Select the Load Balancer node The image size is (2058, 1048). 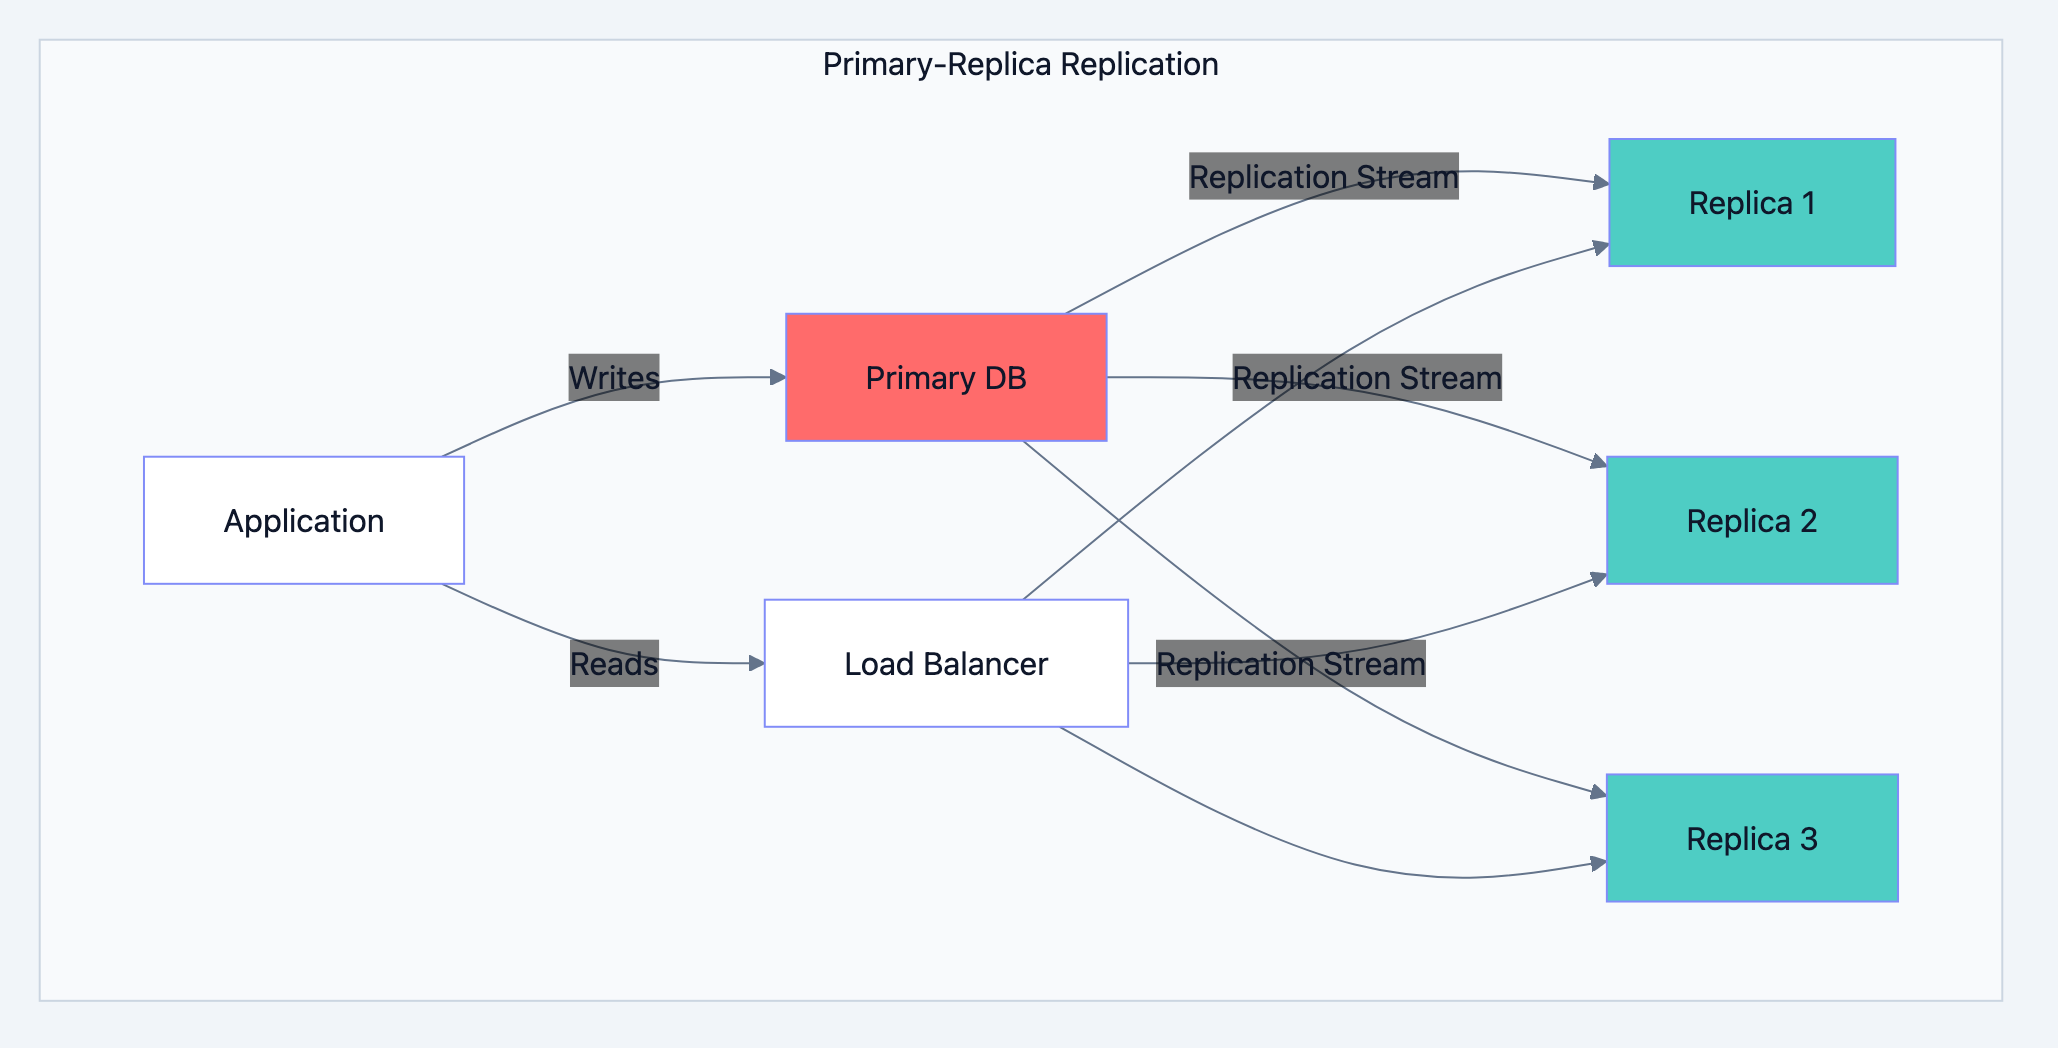click(x=945, y=663)
